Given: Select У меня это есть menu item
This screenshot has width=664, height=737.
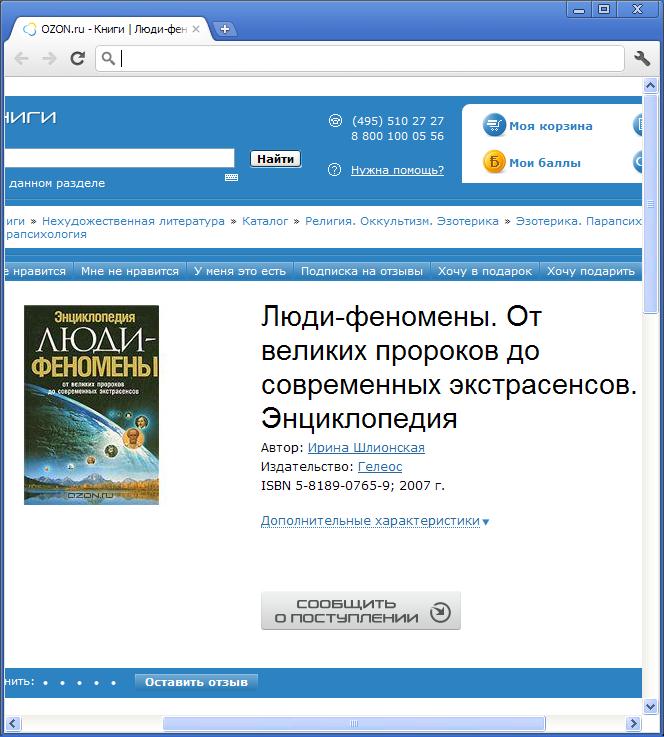Looking at the screenshot, I should point(240,271).
